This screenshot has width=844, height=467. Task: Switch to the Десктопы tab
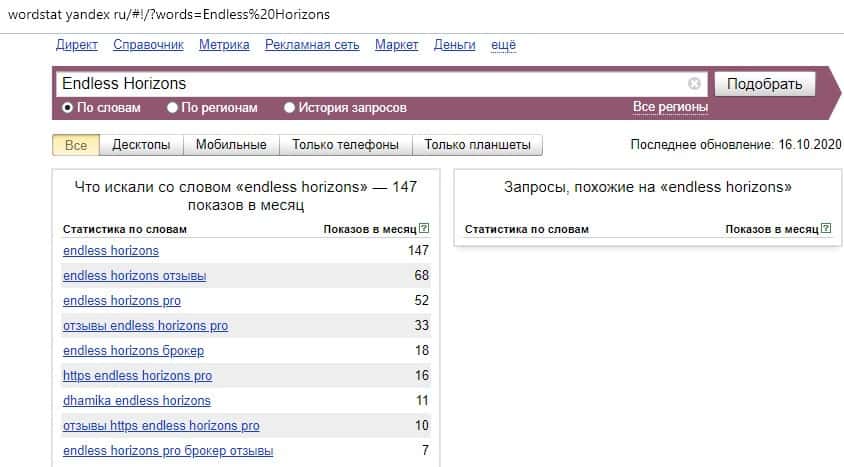click(x=141, y=145)
